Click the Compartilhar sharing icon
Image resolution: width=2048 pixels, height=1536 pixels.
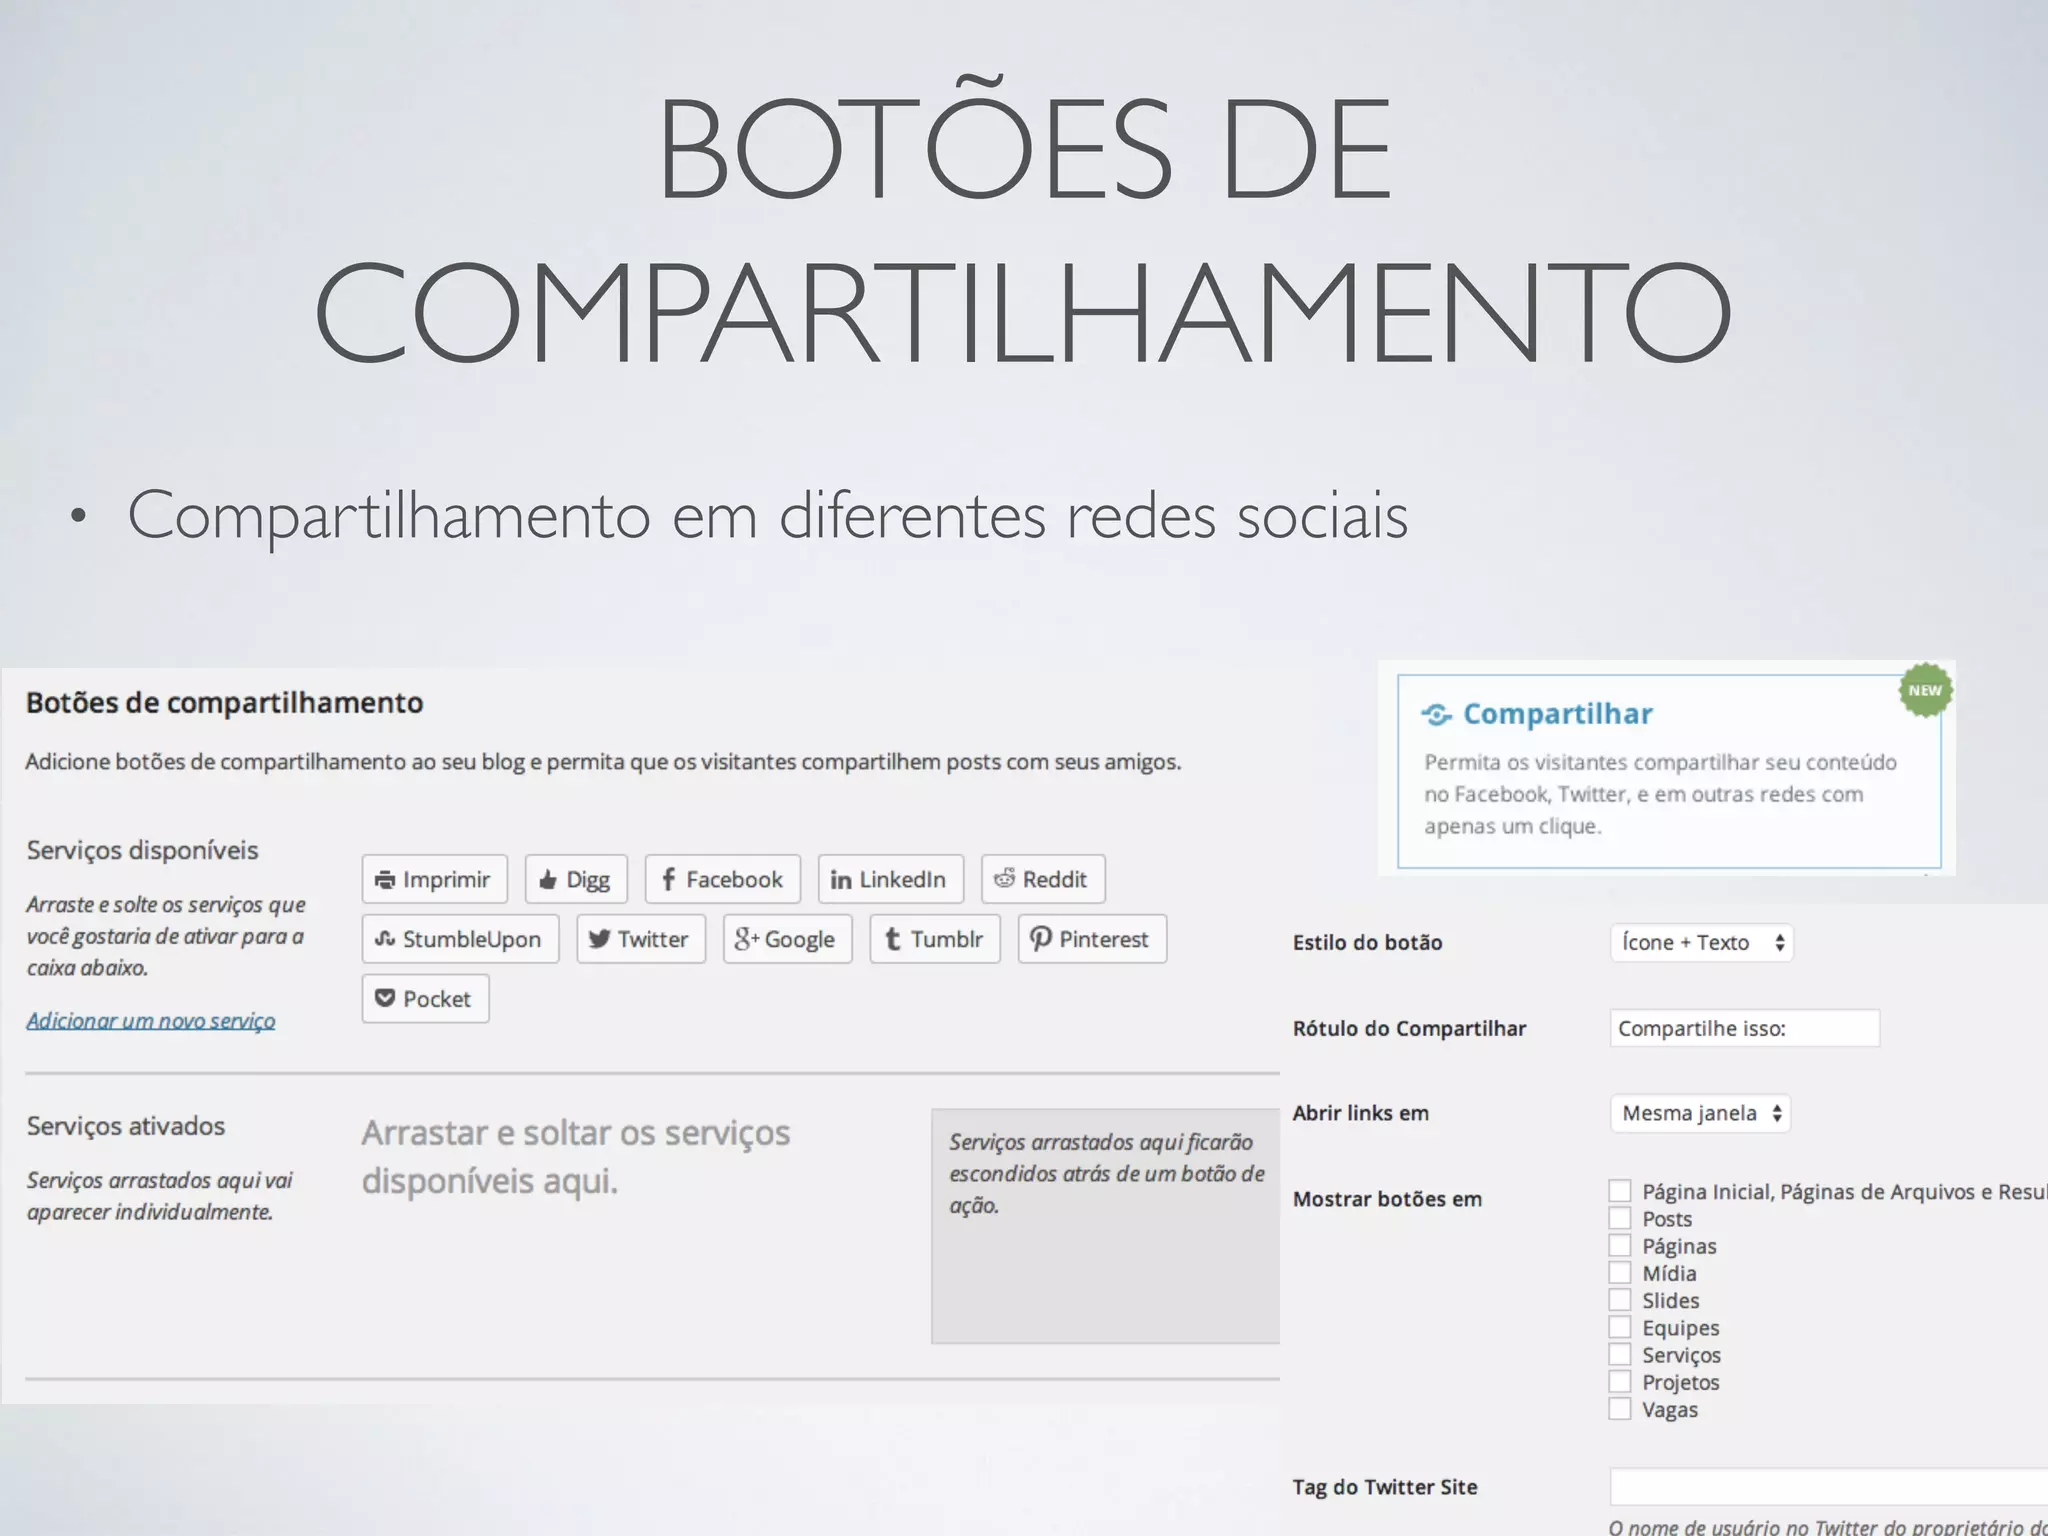coord(1437,715)
